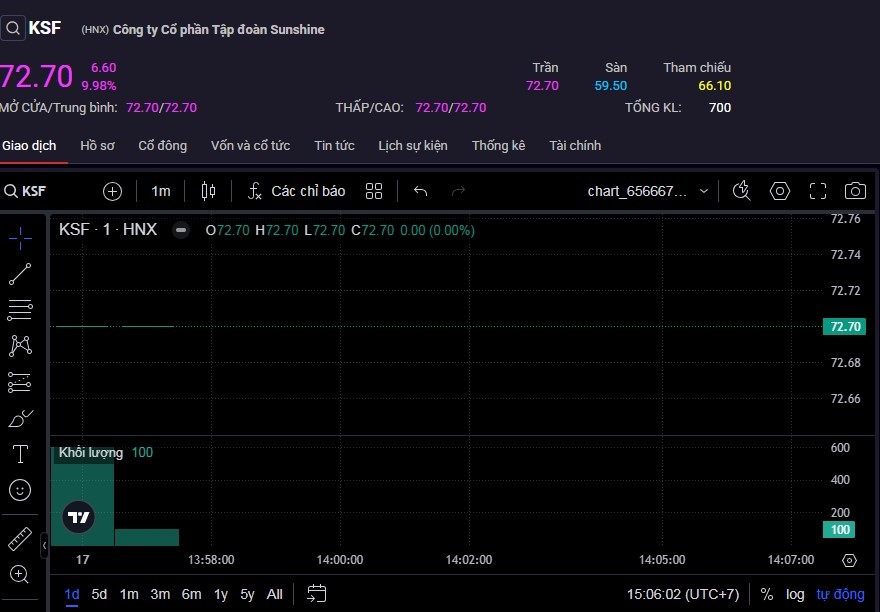Screen dimensions: 880x612
Task: Click the compare symbol plus icon
Action: tap(112, 191)
